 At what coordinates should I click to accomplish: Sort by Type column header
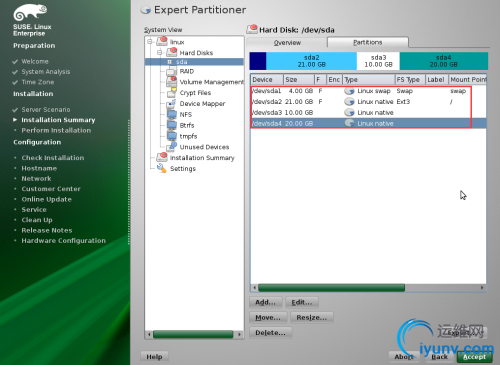pyautogui.click(x=369, y=80)
